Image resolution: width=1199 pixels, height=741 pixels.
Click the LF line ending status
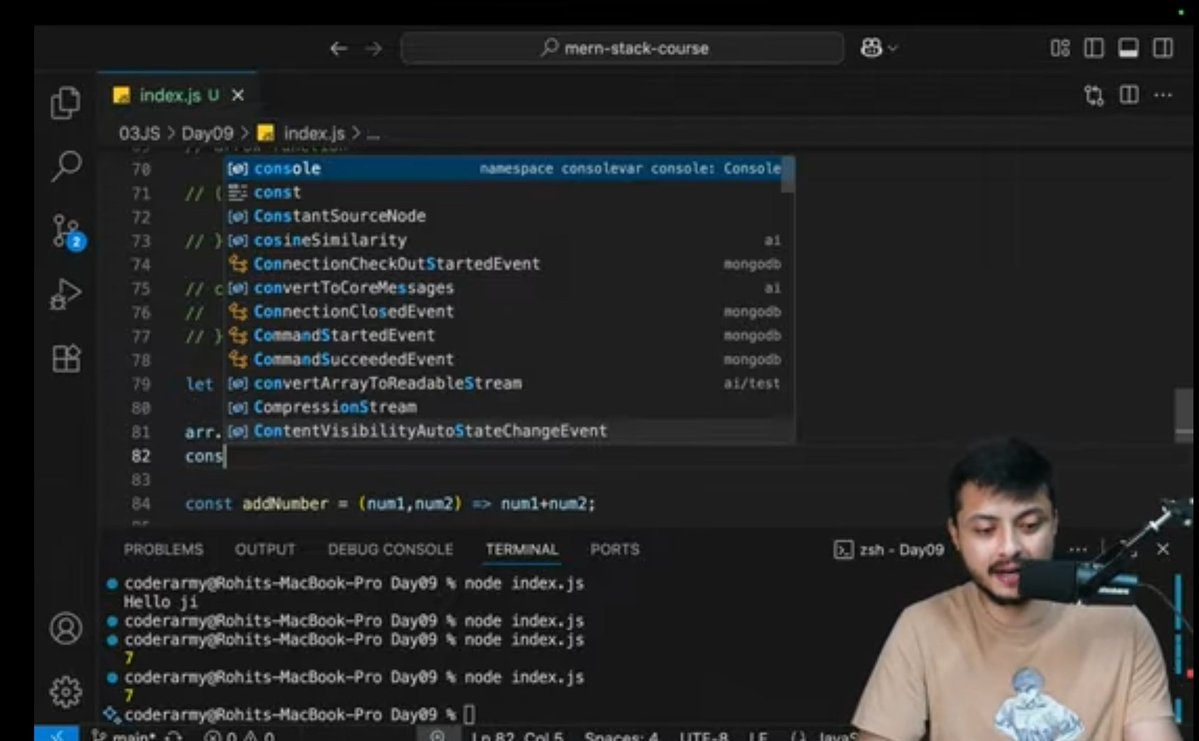pos(758,736)
